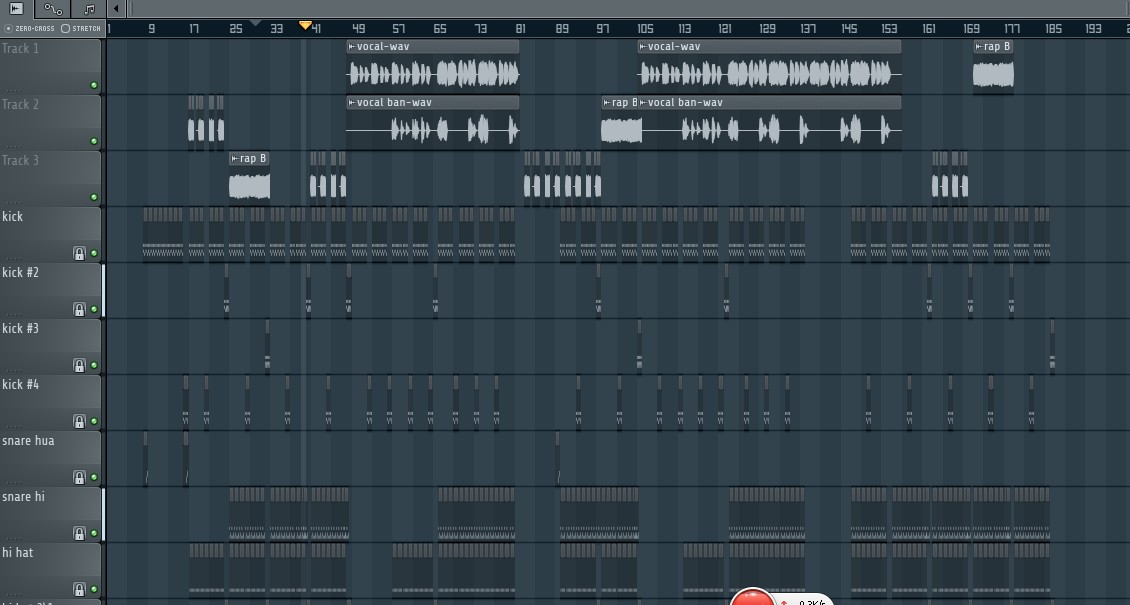The width and height of the screenshot is (1130, 605).
Task: Open the pattern clip mode icon
Action: 89,9
